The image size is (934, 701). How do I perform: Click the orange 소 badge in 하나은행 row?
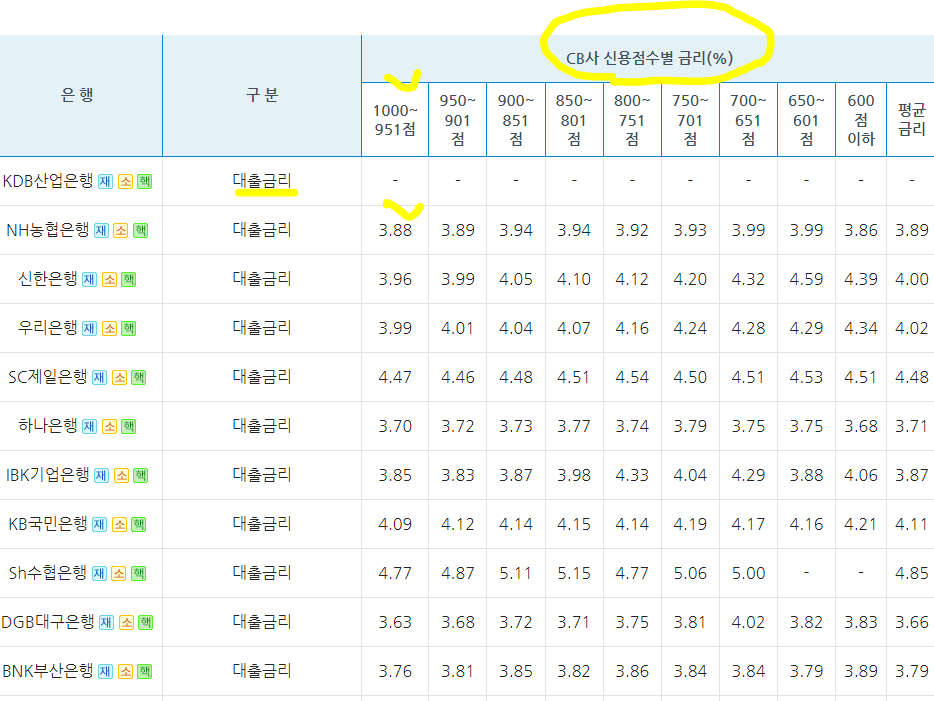click(x=109, y=426)
